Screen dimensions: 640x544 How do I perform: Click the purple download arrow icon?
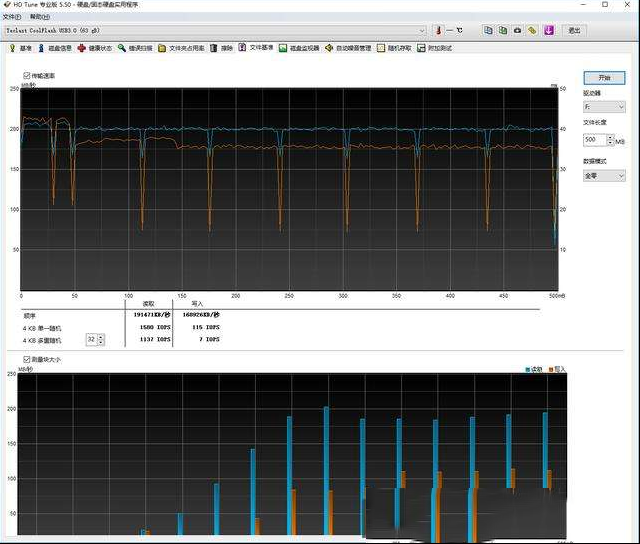point(549,30)
